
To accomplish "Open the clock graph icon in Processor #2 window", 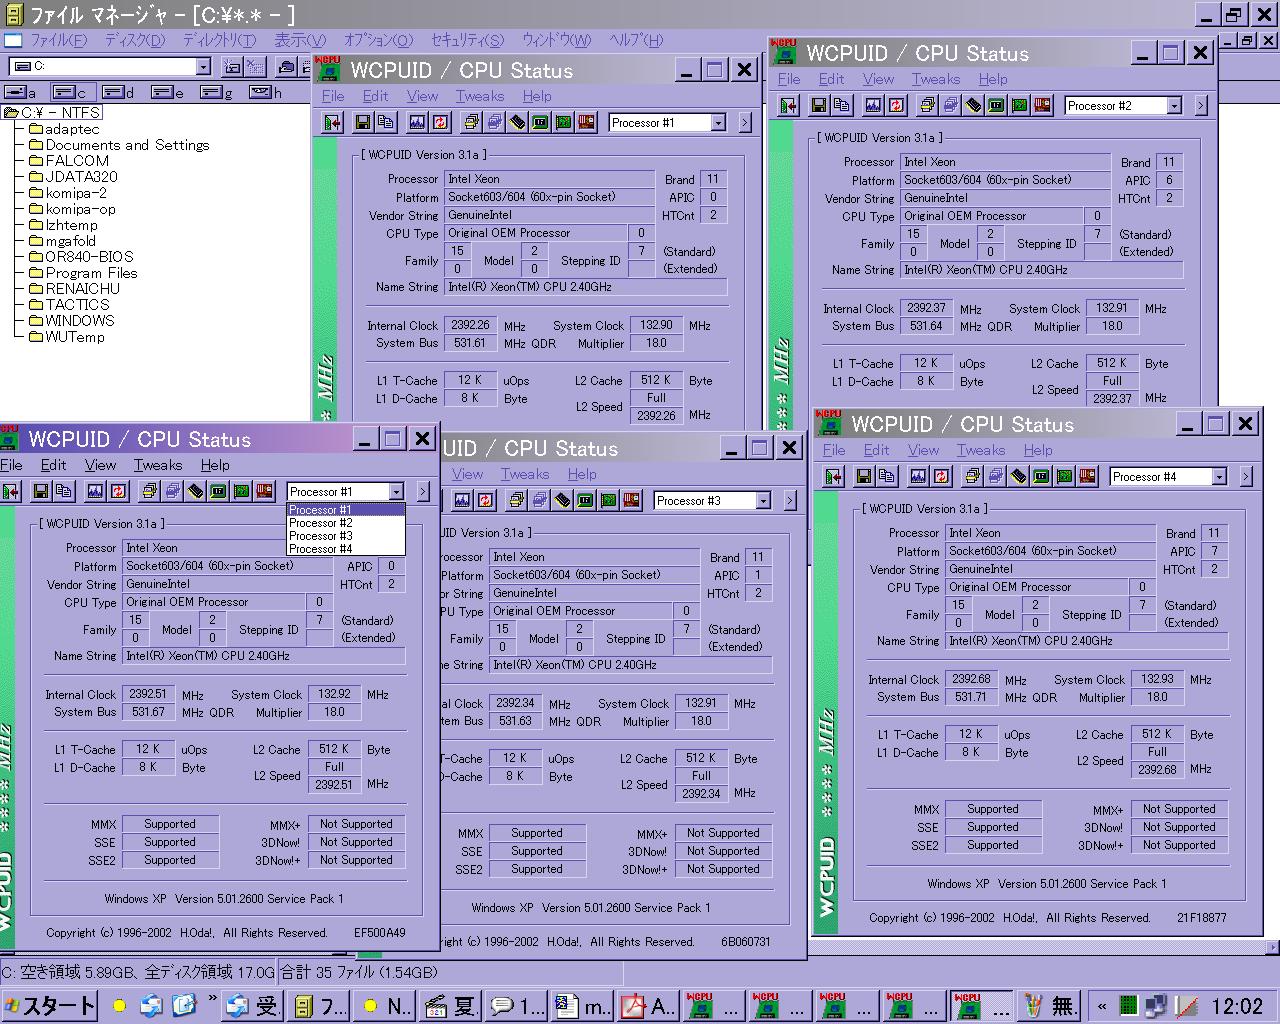I will pyautogui.click(x=873, y=105).
